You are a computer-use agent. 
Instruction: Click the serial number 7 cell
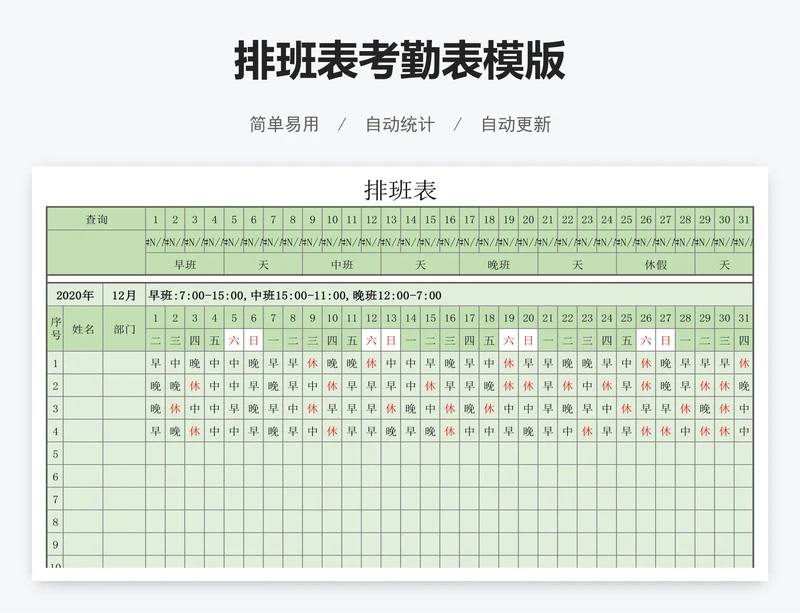tap(56, 499)
